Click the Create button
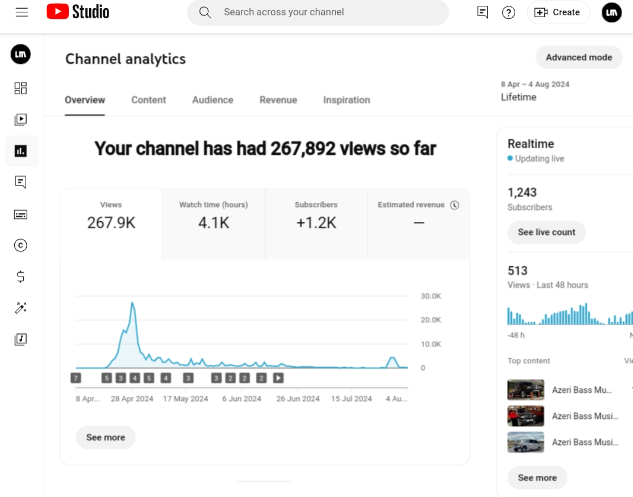This screenshot has height=497, width=633. (x=558, y=13)
